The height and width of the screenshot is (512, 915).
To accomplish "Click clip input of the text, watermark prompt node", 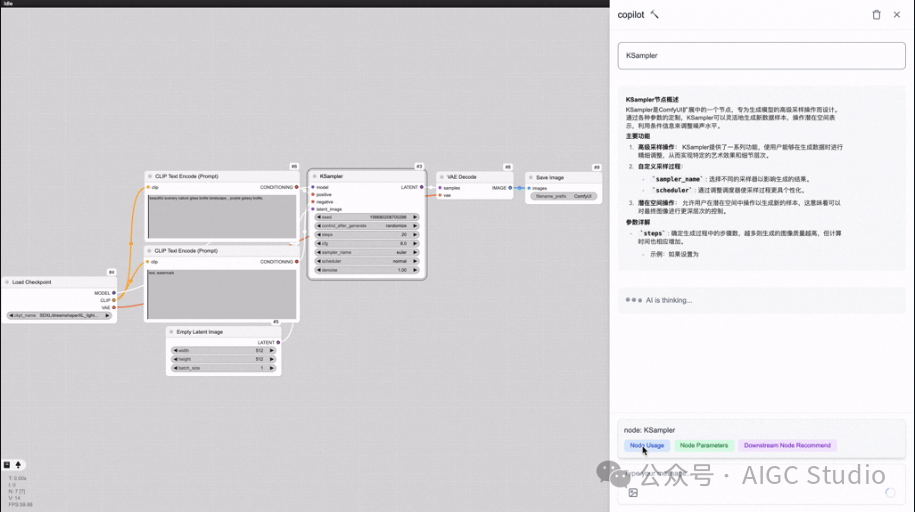I will [148, 262].
